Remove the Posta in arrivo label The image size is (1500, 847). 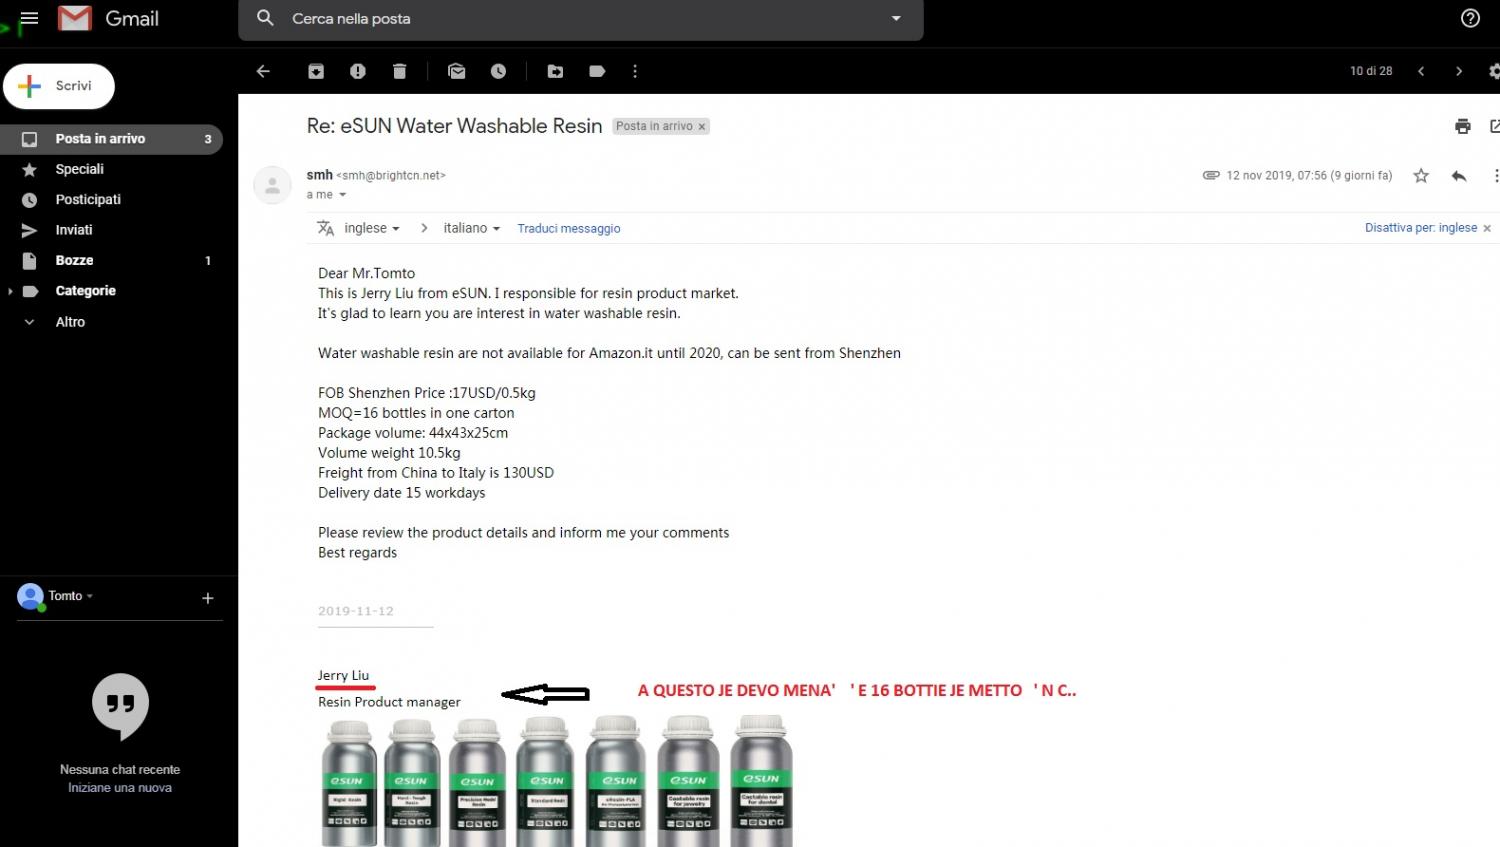point(702,127)
